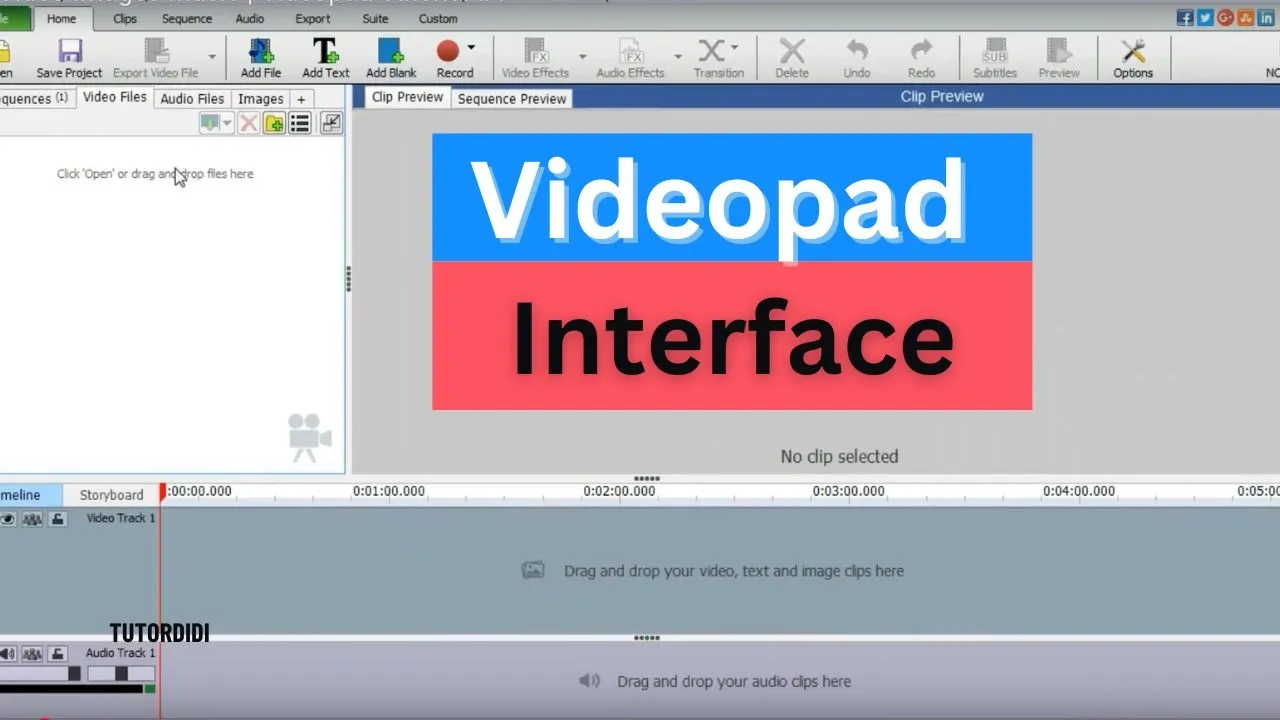This screenshot has width=1280, height=720.
Task: Expand the Transition dropdown arrow
Action: tap(735, 47)
